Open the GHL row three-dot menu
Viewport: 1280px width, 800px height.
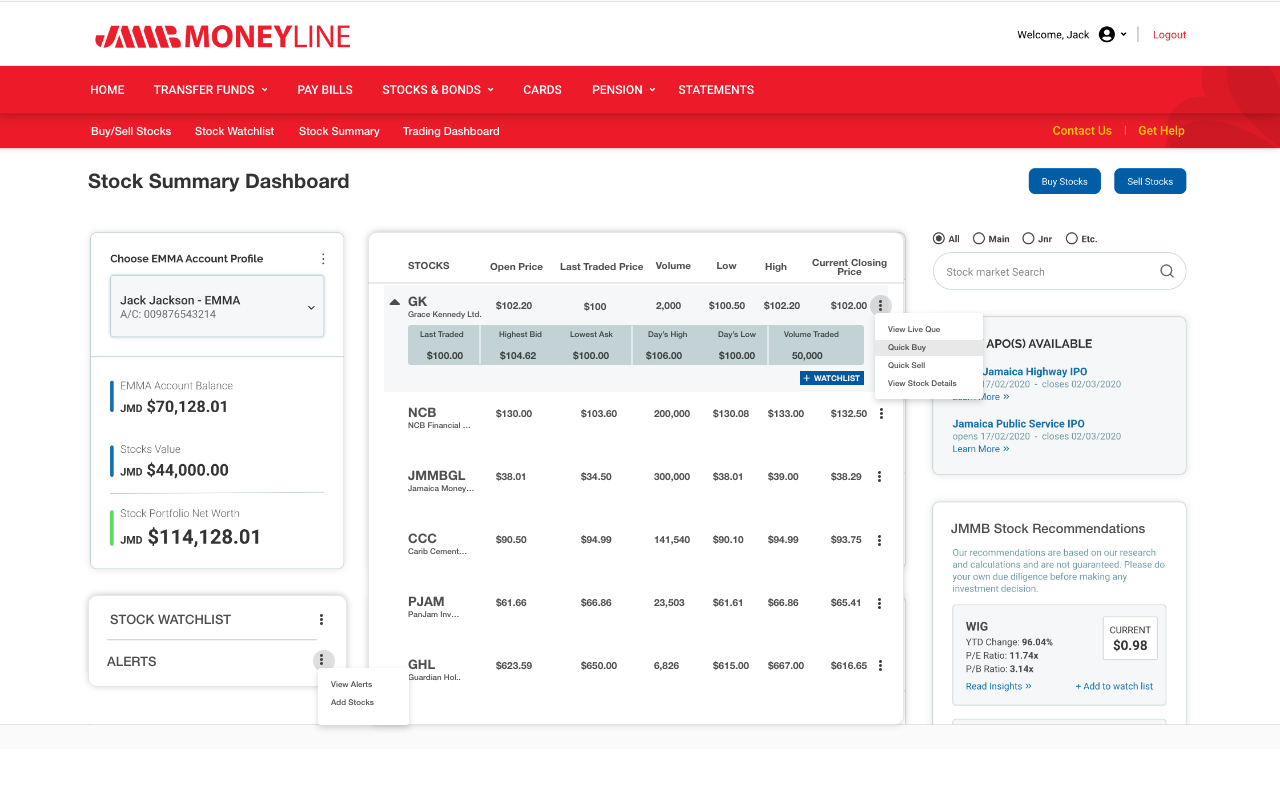tap(880, 666)
